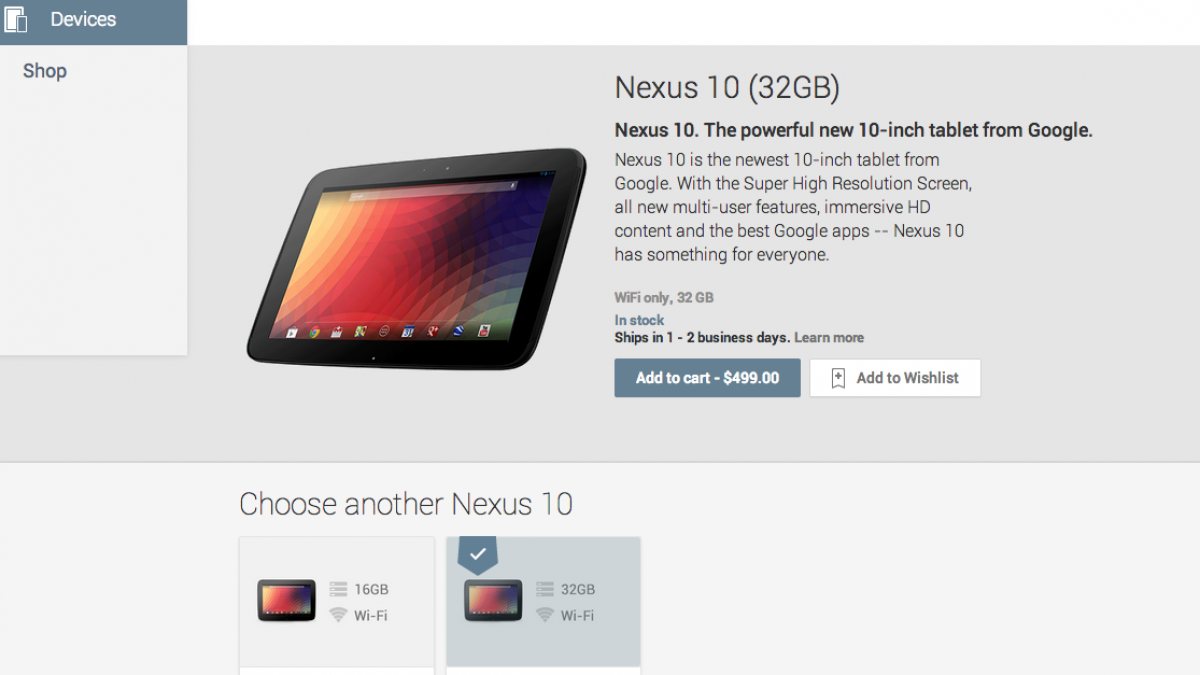Screen dimensions: 1200x675
Task: Click the bookmark icon on Wishlist button
Action: click(838, 378)
